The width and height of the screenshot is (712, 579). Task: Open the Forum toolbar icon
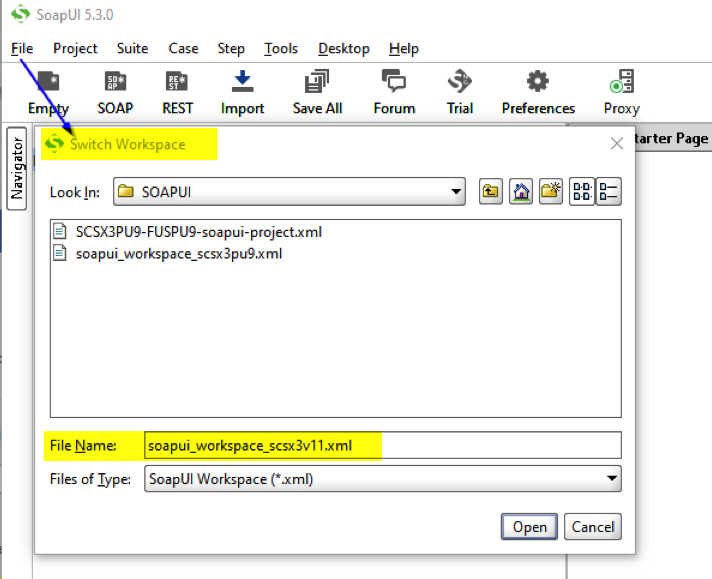coord(394,81)
